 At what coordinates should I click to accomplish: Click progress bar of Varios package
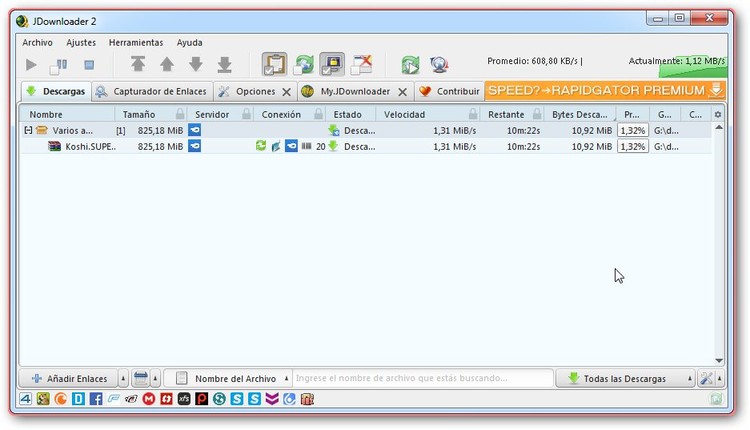pyautogui.click(x=633, y=131)
